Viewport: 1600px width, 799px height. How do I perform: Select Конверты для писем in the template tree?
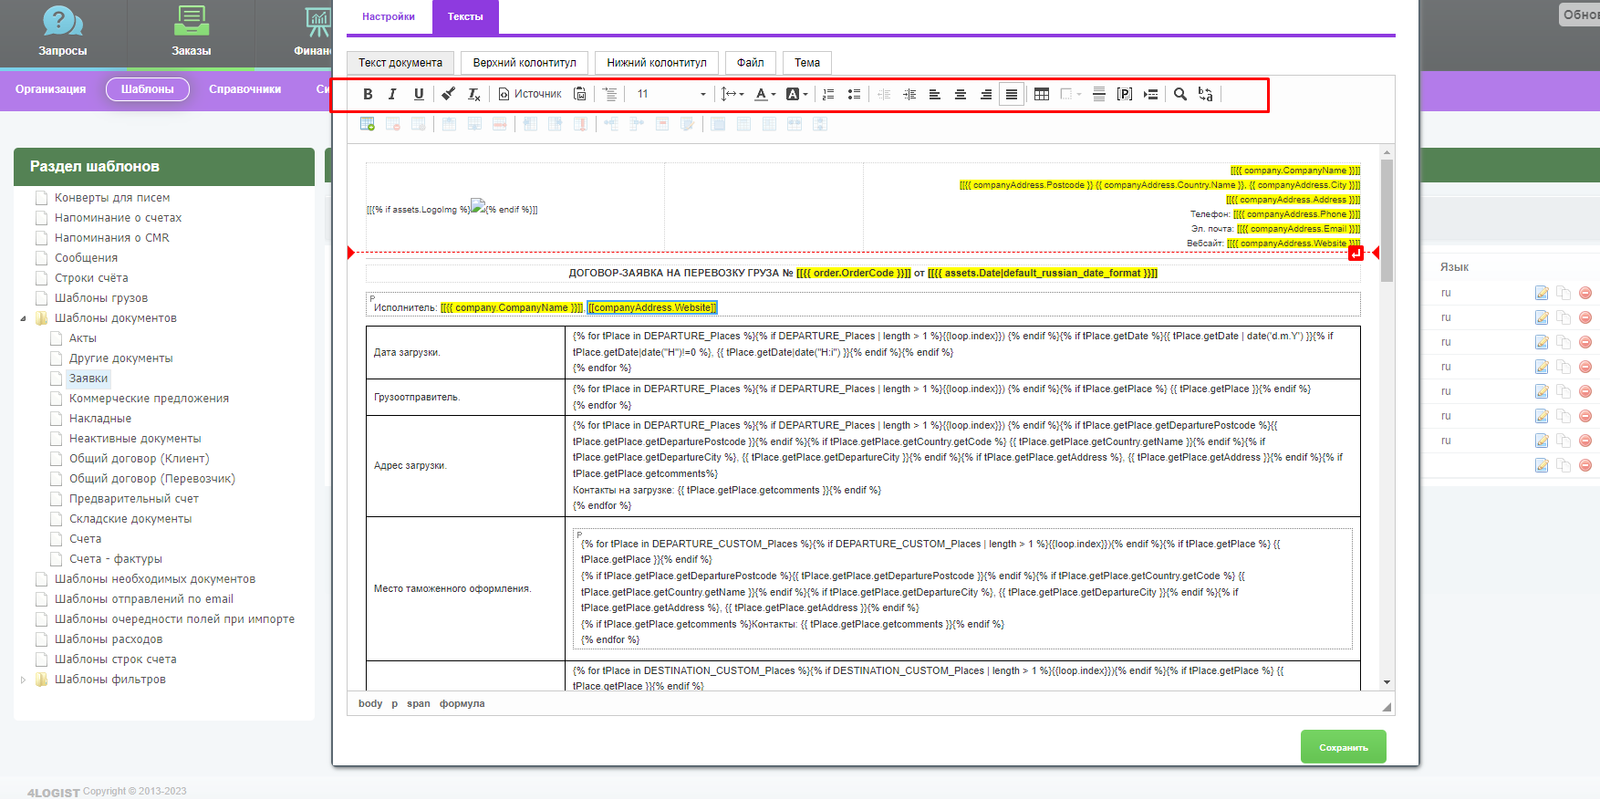coord(112,198)
